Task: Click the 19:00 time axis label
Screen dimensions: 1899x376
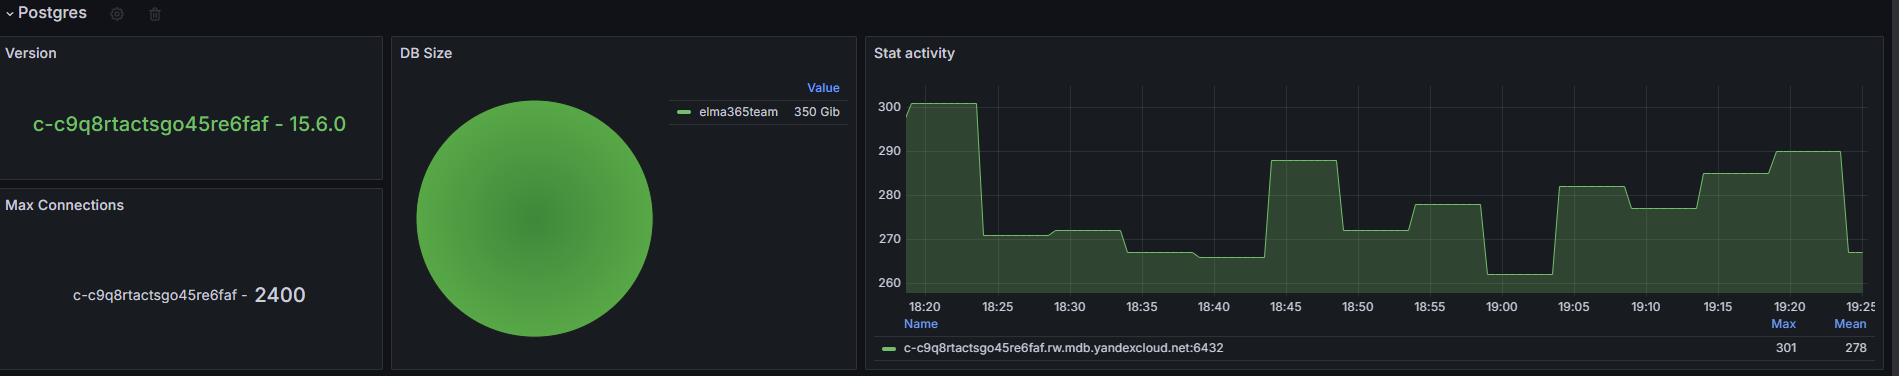Action: 1501,307
